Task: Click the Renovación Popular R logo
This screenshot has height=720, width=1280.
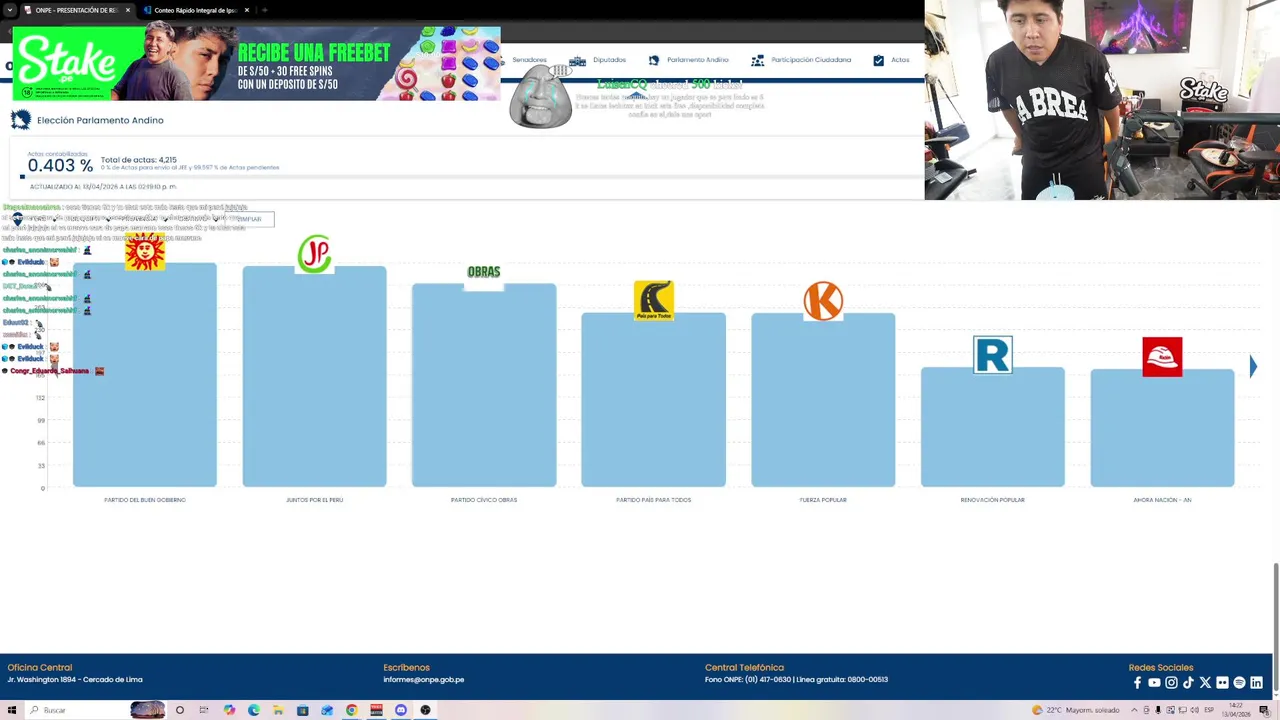Action: coord(993,355)
